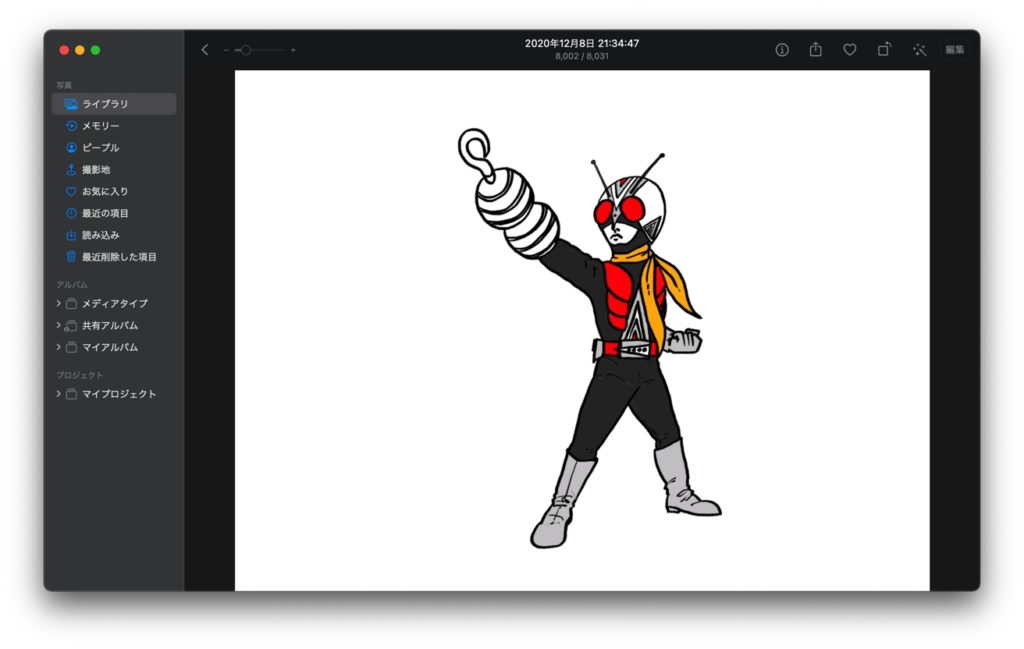The height and width of the screenshot is (649, 1024).
Task: Click the 最近削除した項目 trash icon
Action: pyautogui.click(x=71, y=257)
